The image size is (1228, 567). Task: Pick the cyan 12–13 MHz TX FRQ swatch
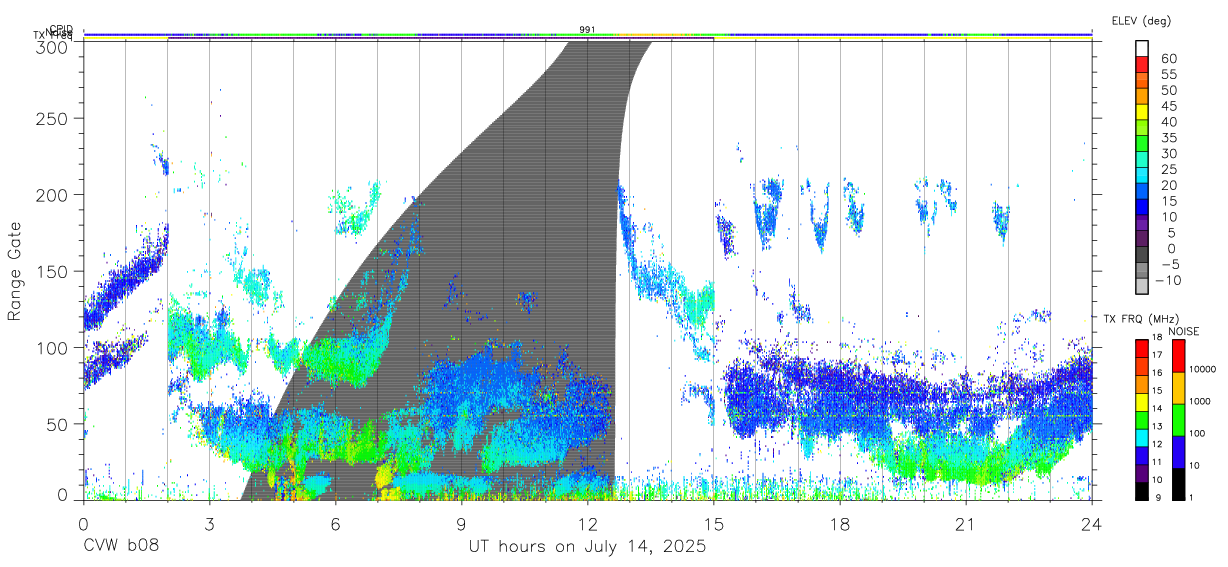coord(1142,436)
